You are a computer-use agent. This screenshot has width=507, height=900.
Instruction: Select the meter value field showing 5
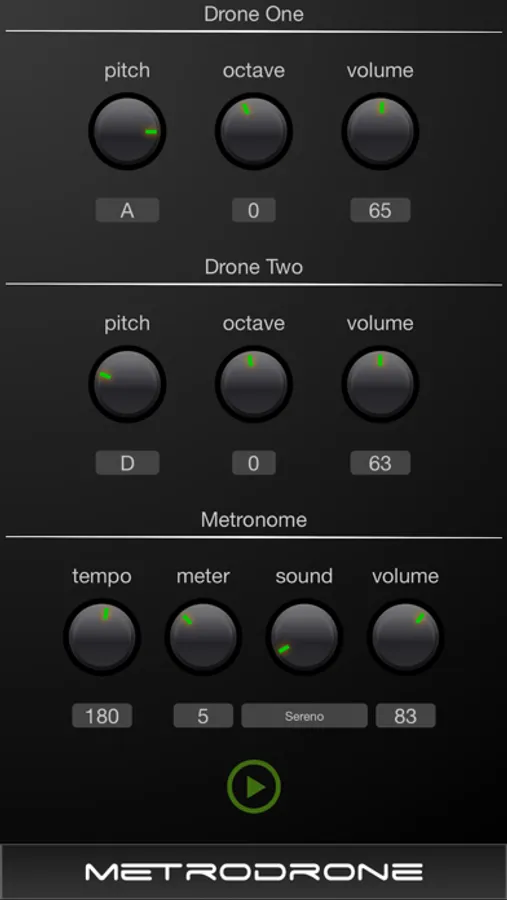[x=203, y=716]
